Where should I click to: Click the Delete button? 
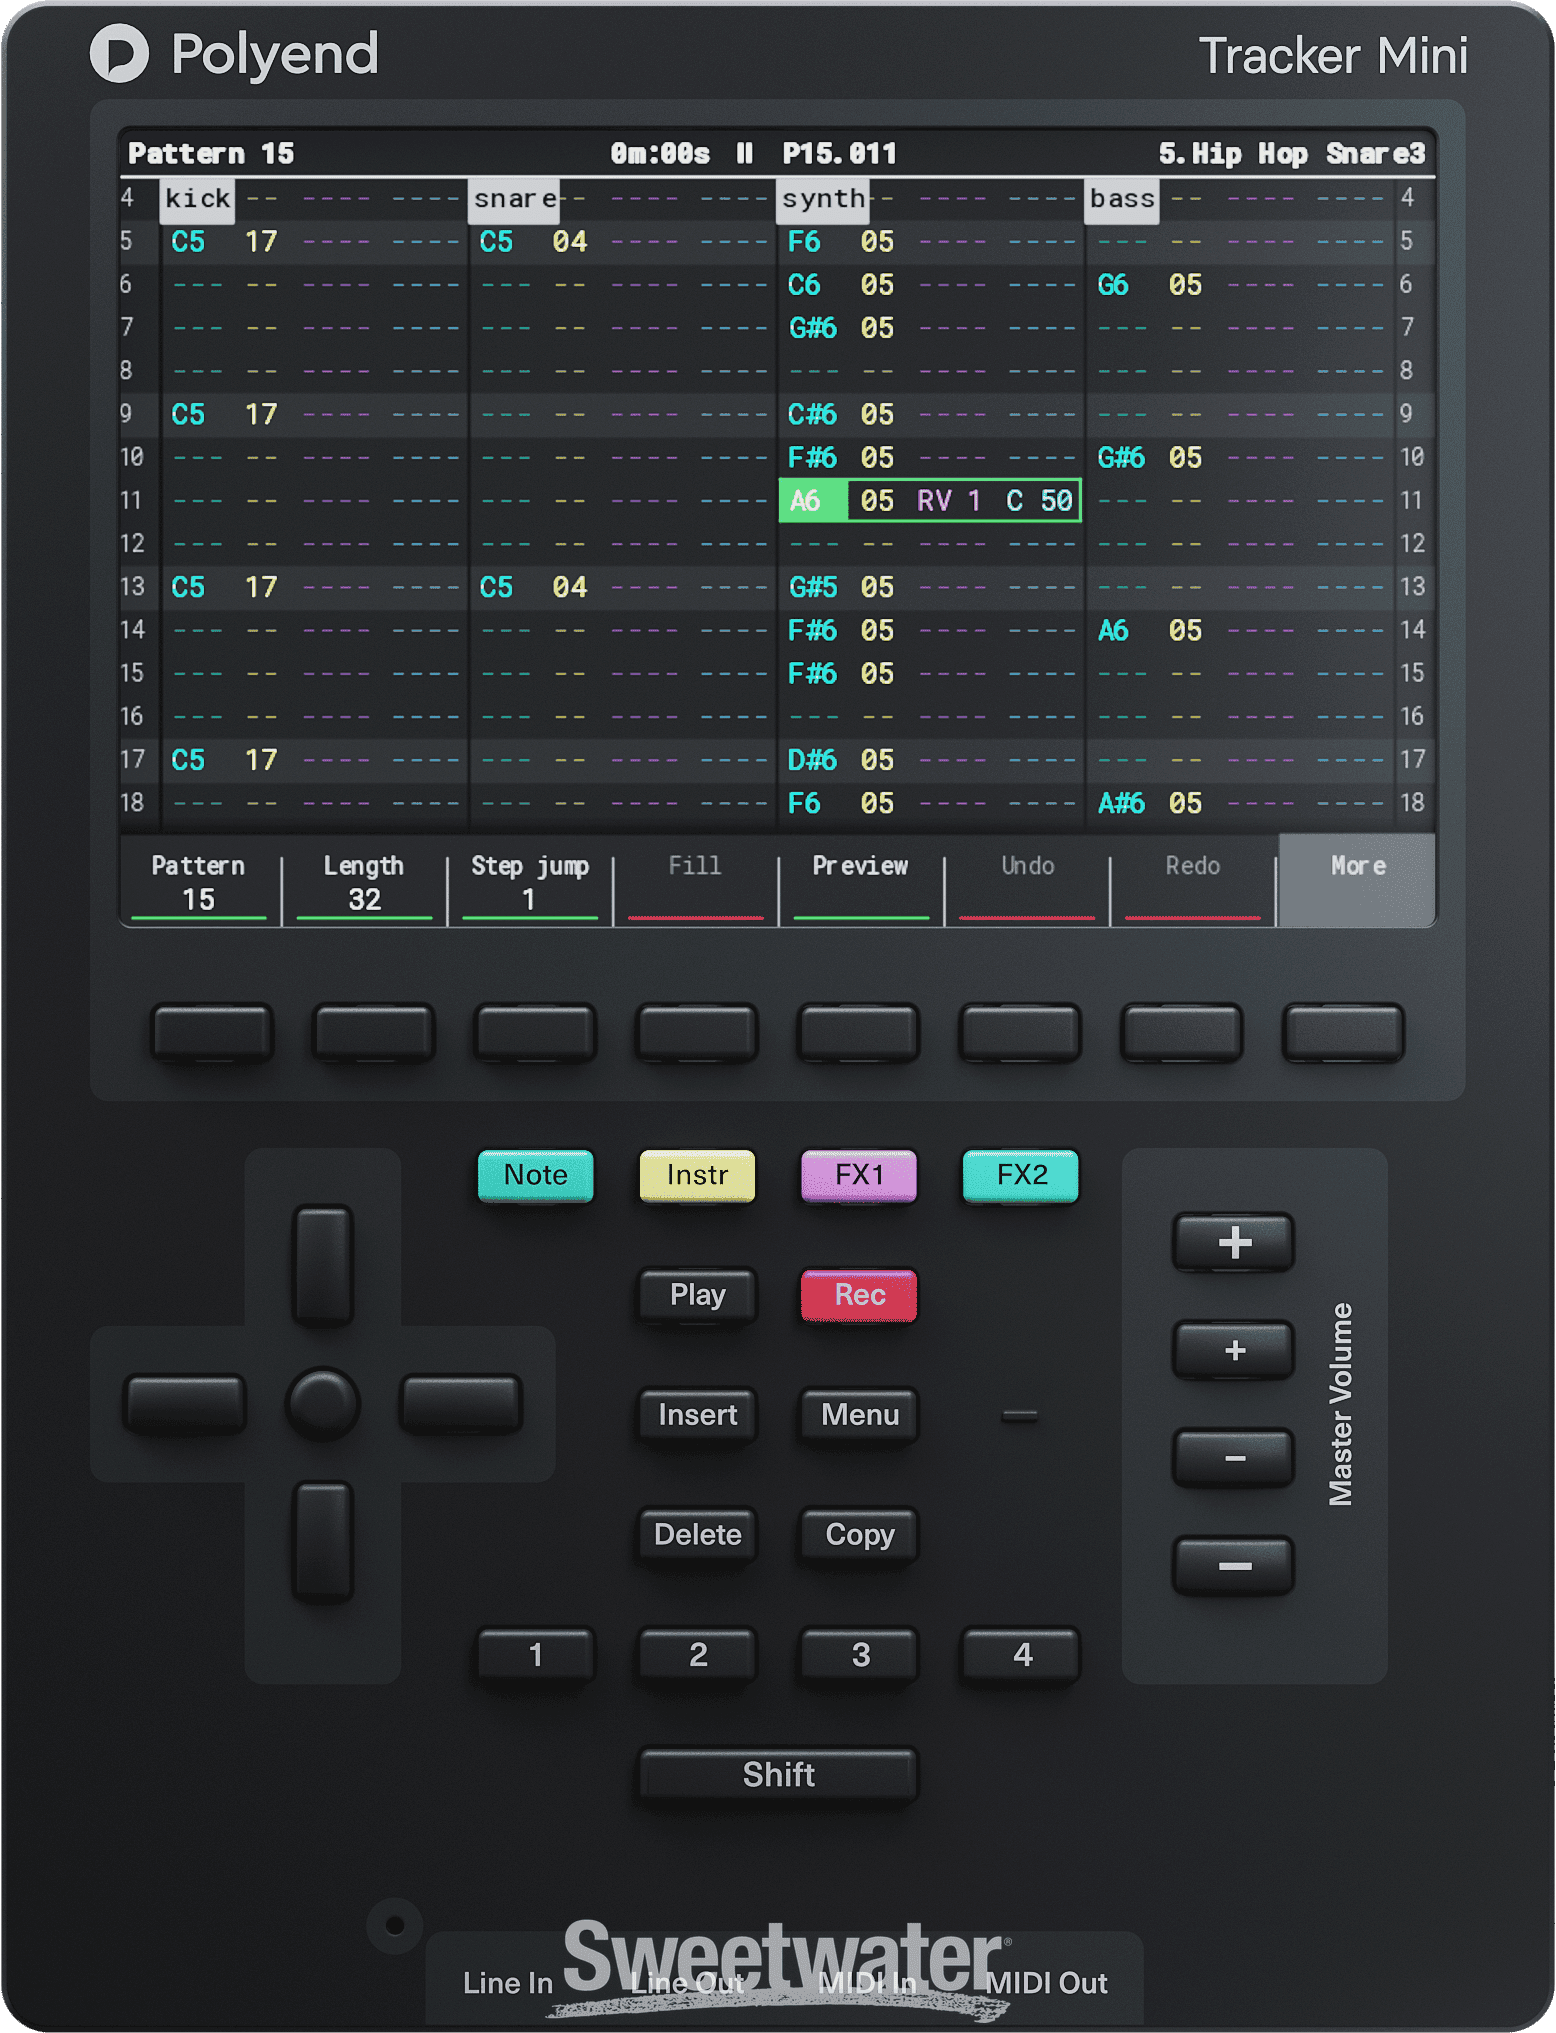pos(697,1535)
